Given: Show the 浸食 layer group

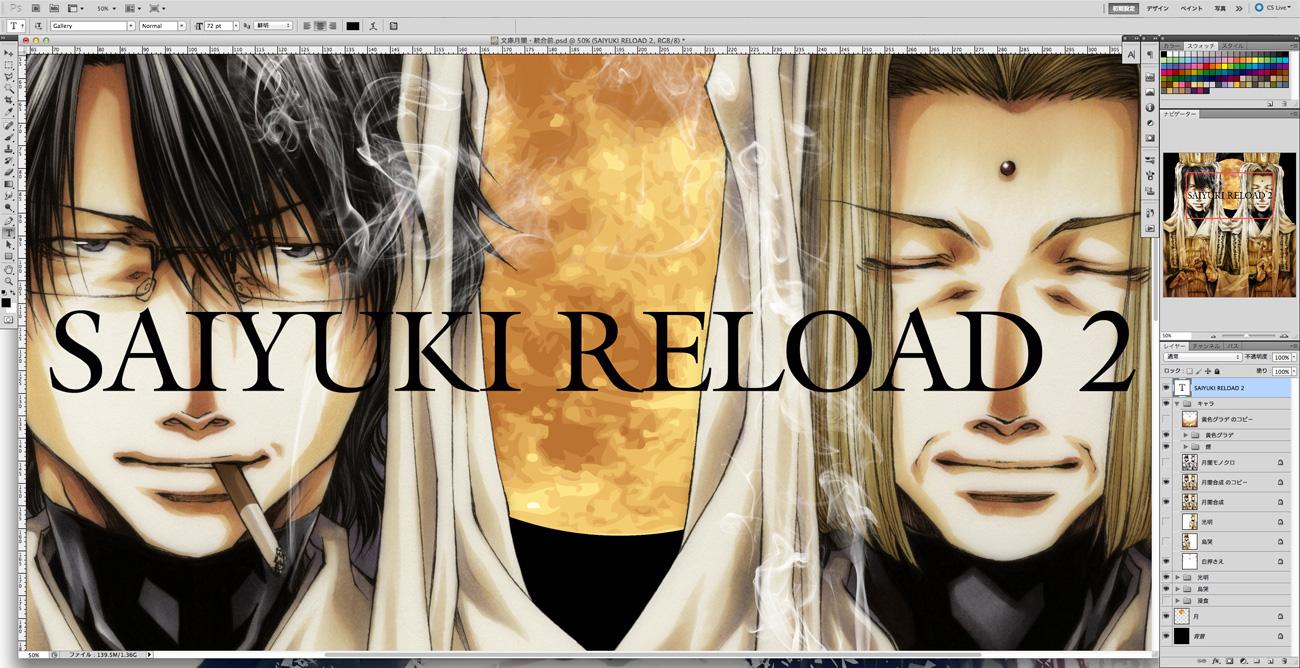Looking at the screenshot, I should (1166, 600).
